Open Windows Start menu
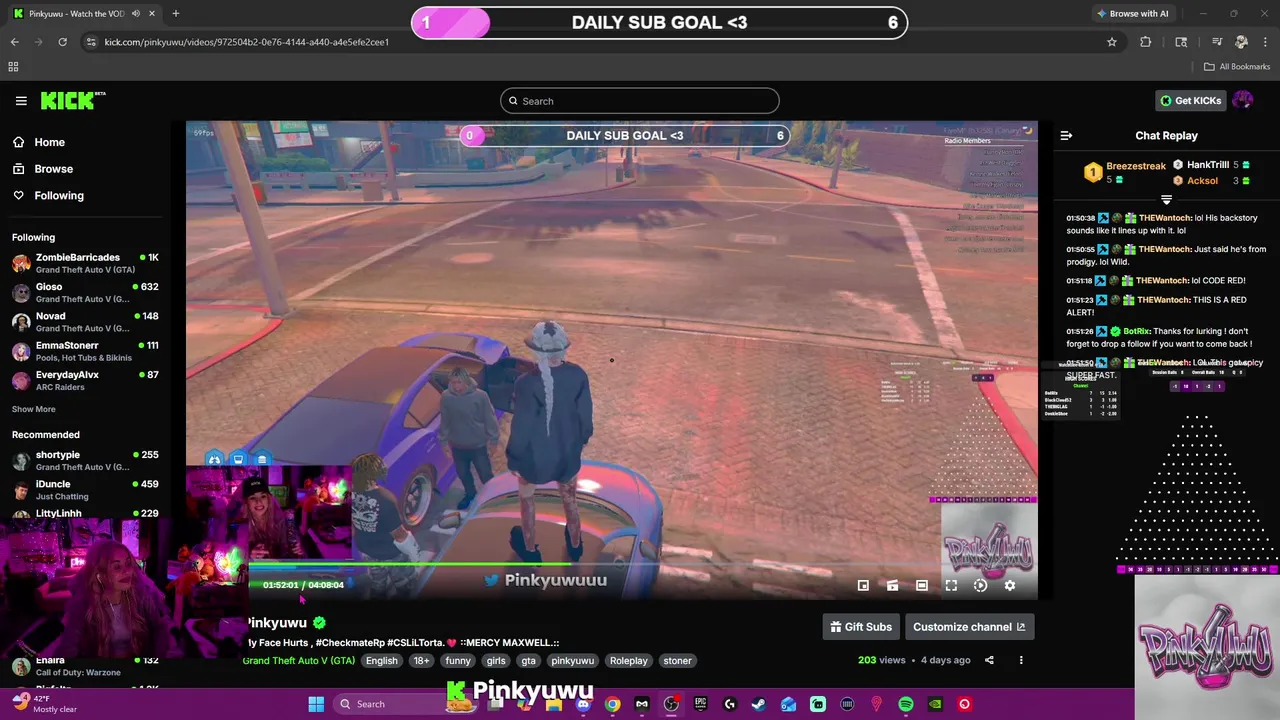 (x=316, y=704)
